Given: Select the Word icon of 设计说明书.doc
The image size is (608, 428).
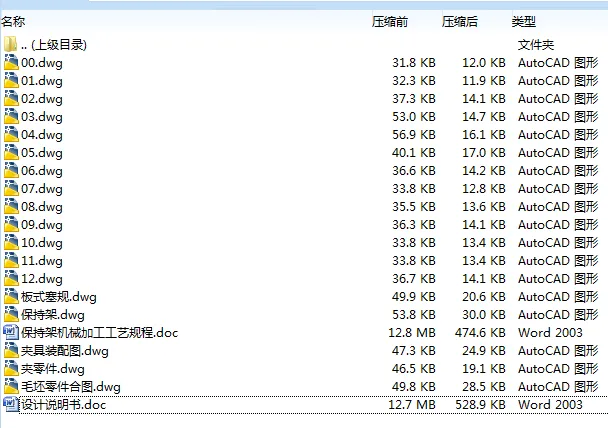Looking at the screenshot, I should coord(11,405).
